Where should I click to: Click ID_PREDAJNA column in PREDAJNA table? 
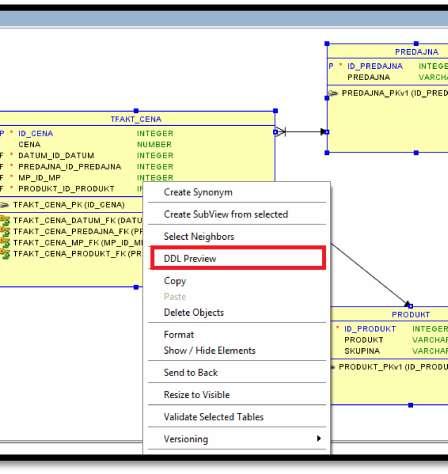pyautogui.click(x=375, y=66)
